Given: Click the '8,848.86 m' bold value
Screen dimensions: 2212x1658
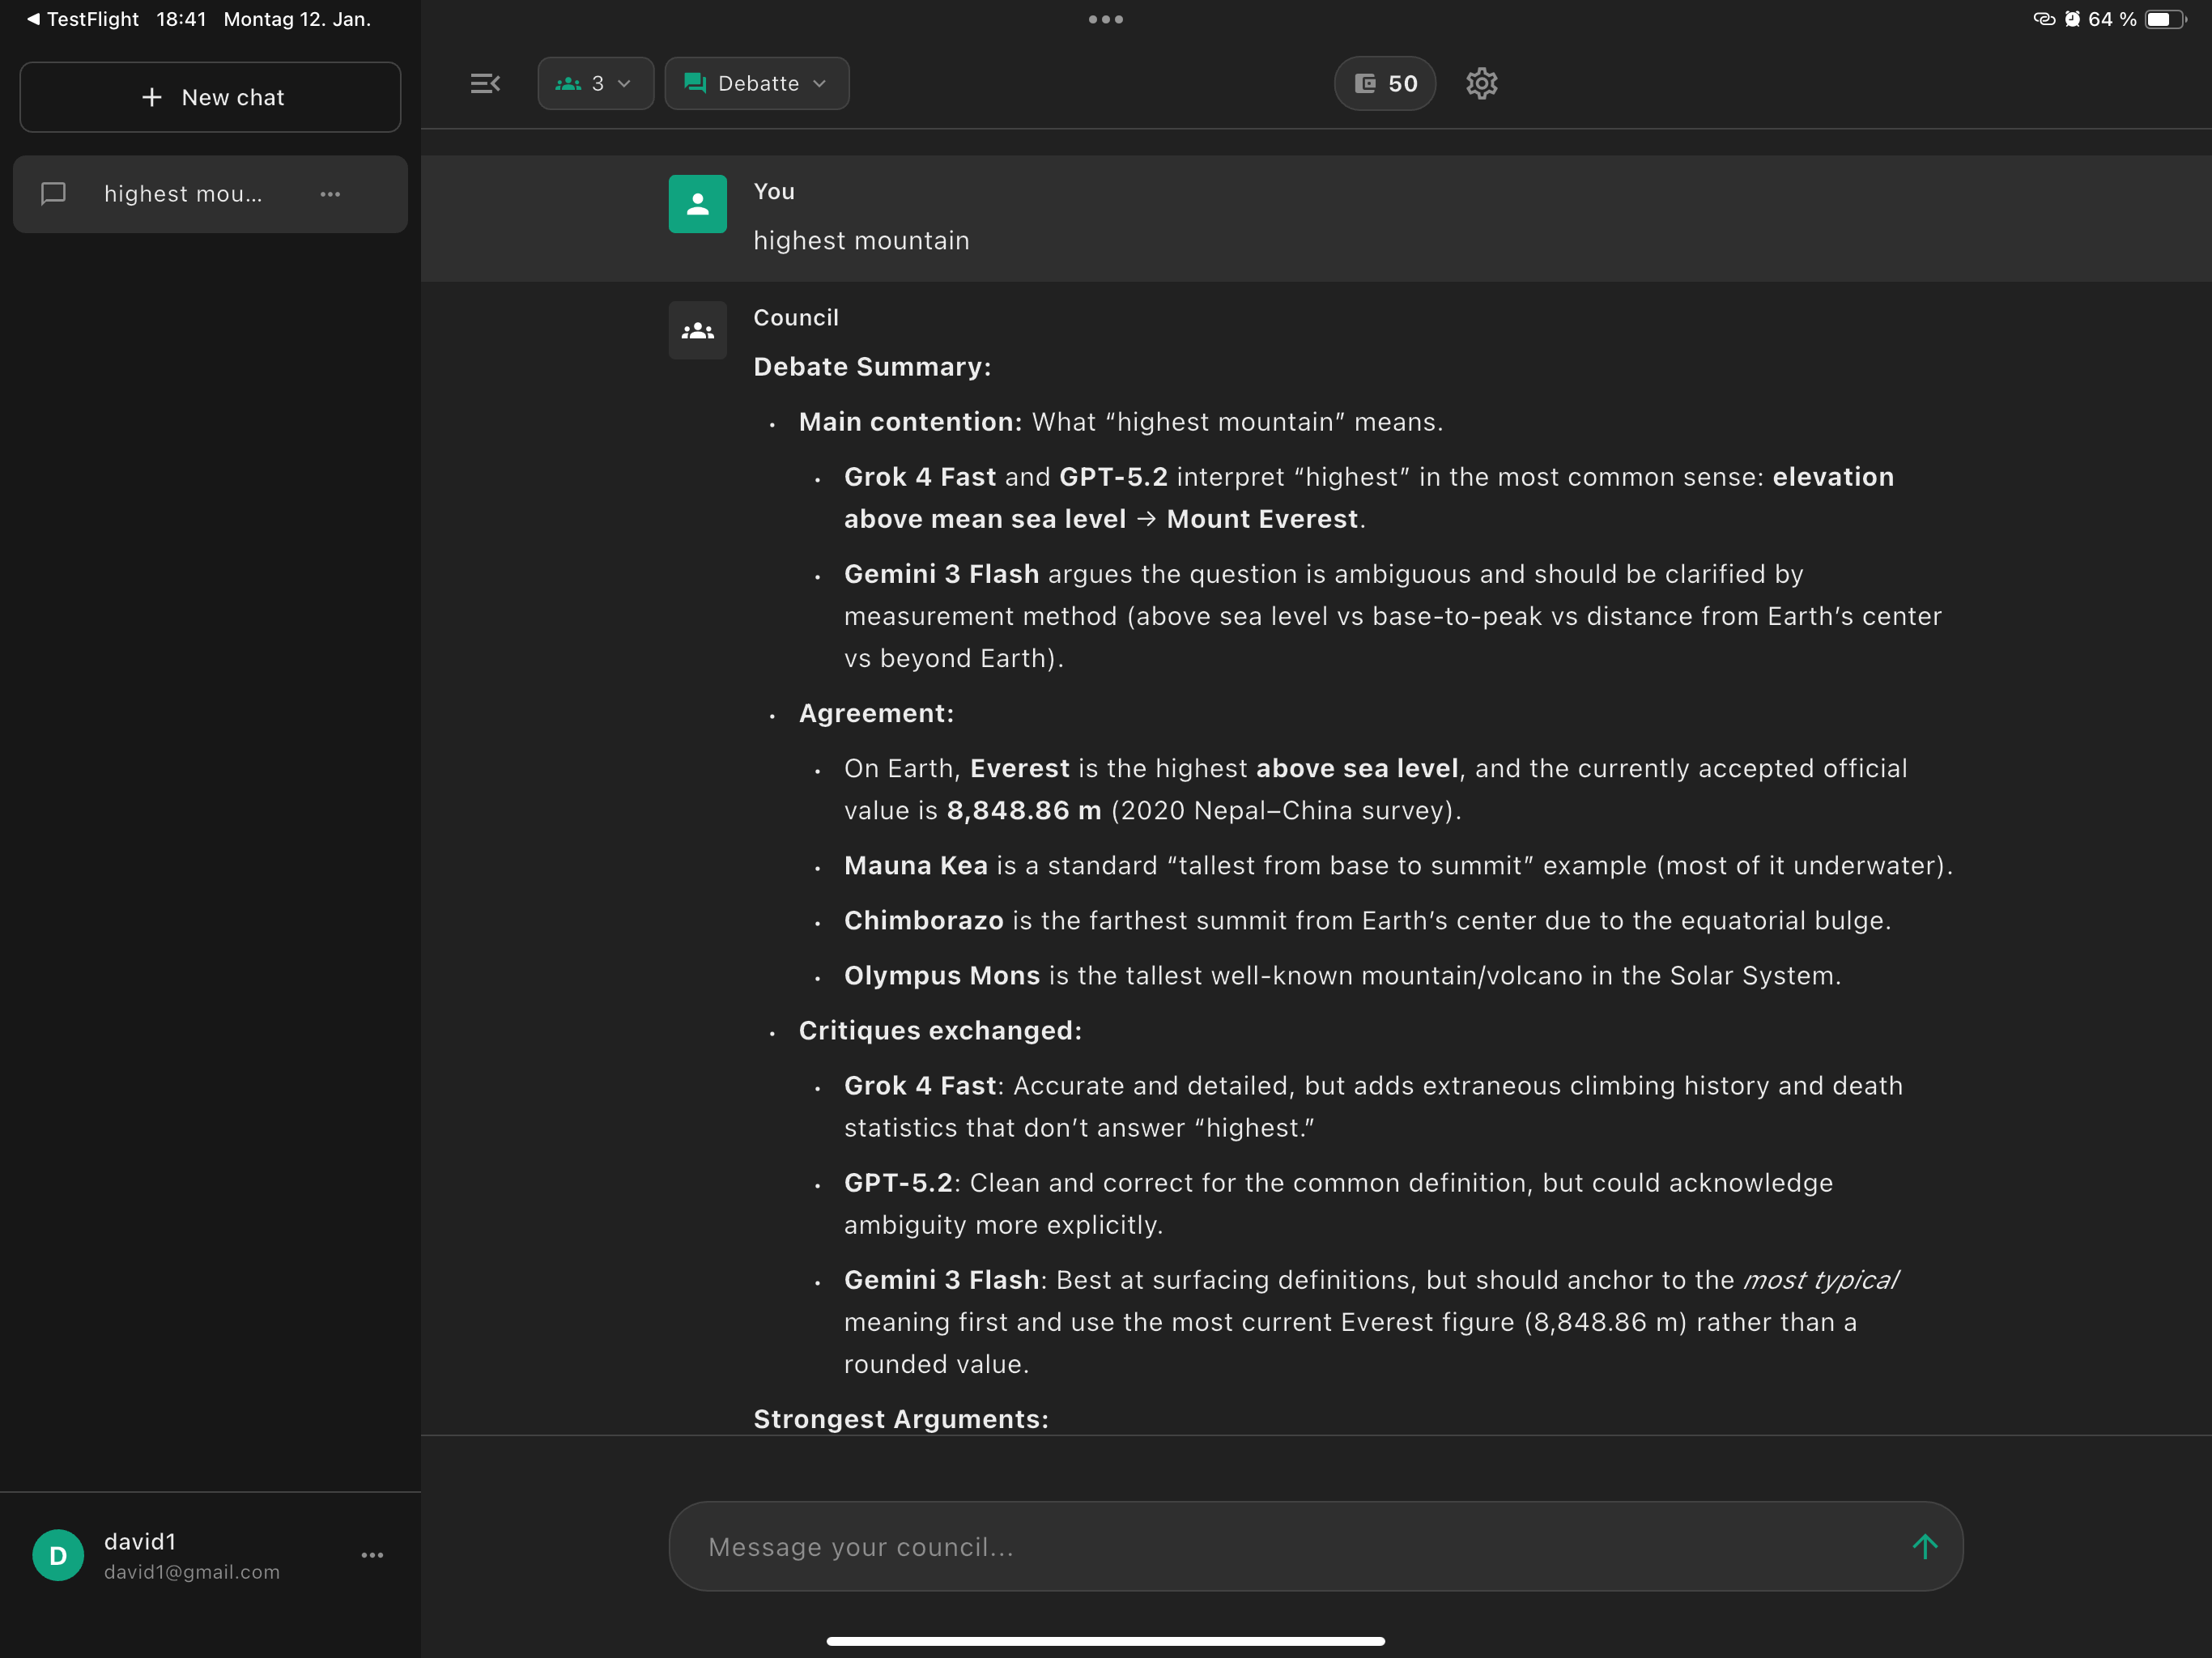Looking at the screenshot, I should pyautogui.click(x=1024, y=811).
